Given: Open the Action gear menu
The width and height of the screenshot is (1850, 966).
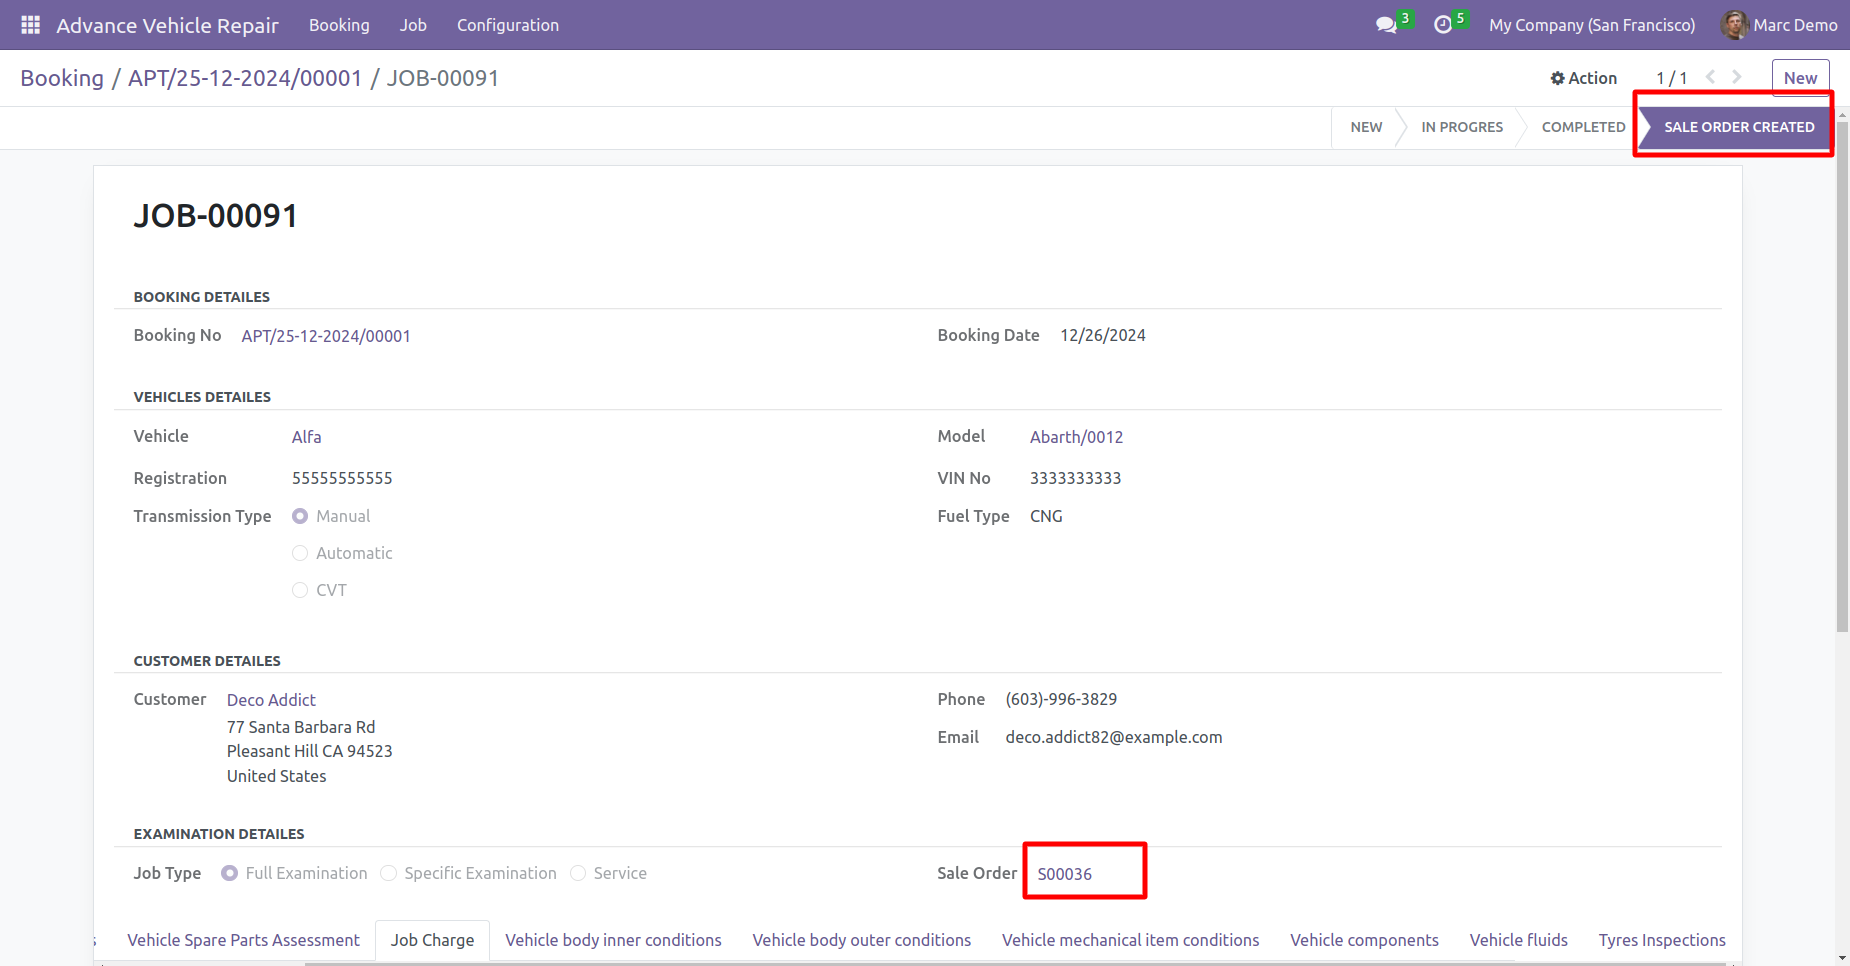Looking at the screenshot, I should pyautogui.click(x=1583, y=78).
